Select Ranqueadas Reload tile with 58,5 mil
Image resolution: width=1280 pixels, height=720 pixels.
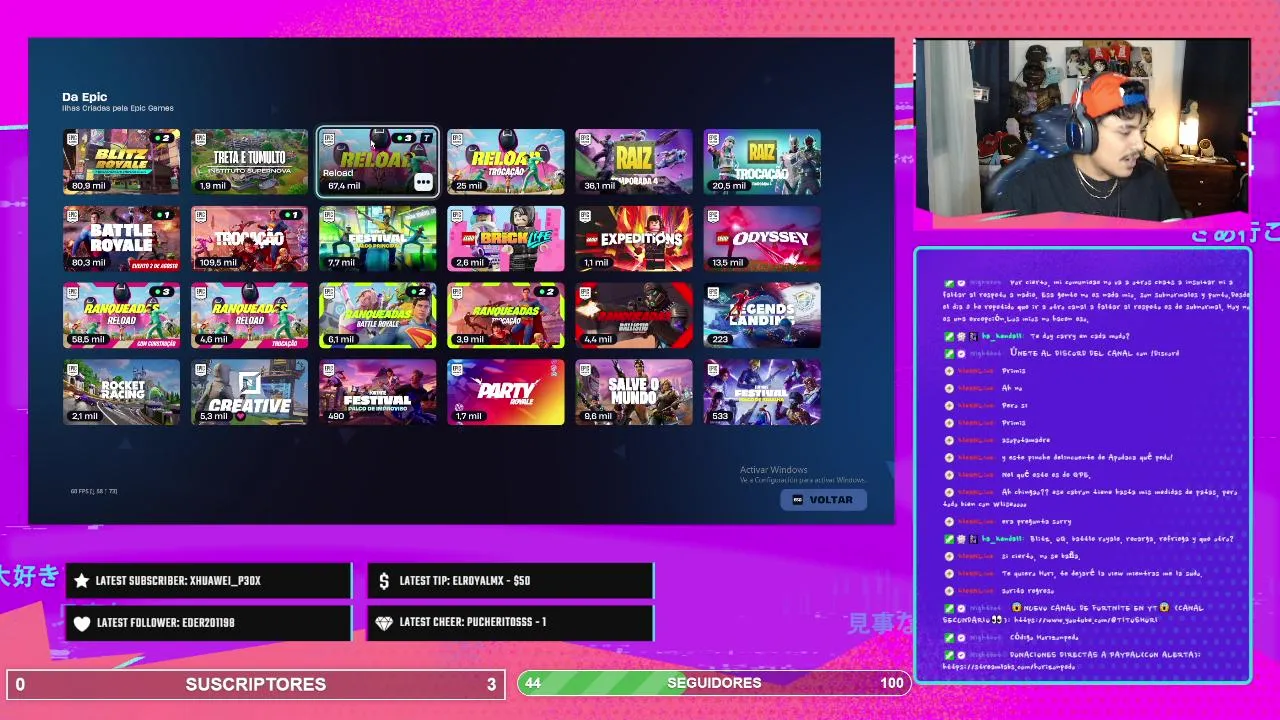pos(121,315)
